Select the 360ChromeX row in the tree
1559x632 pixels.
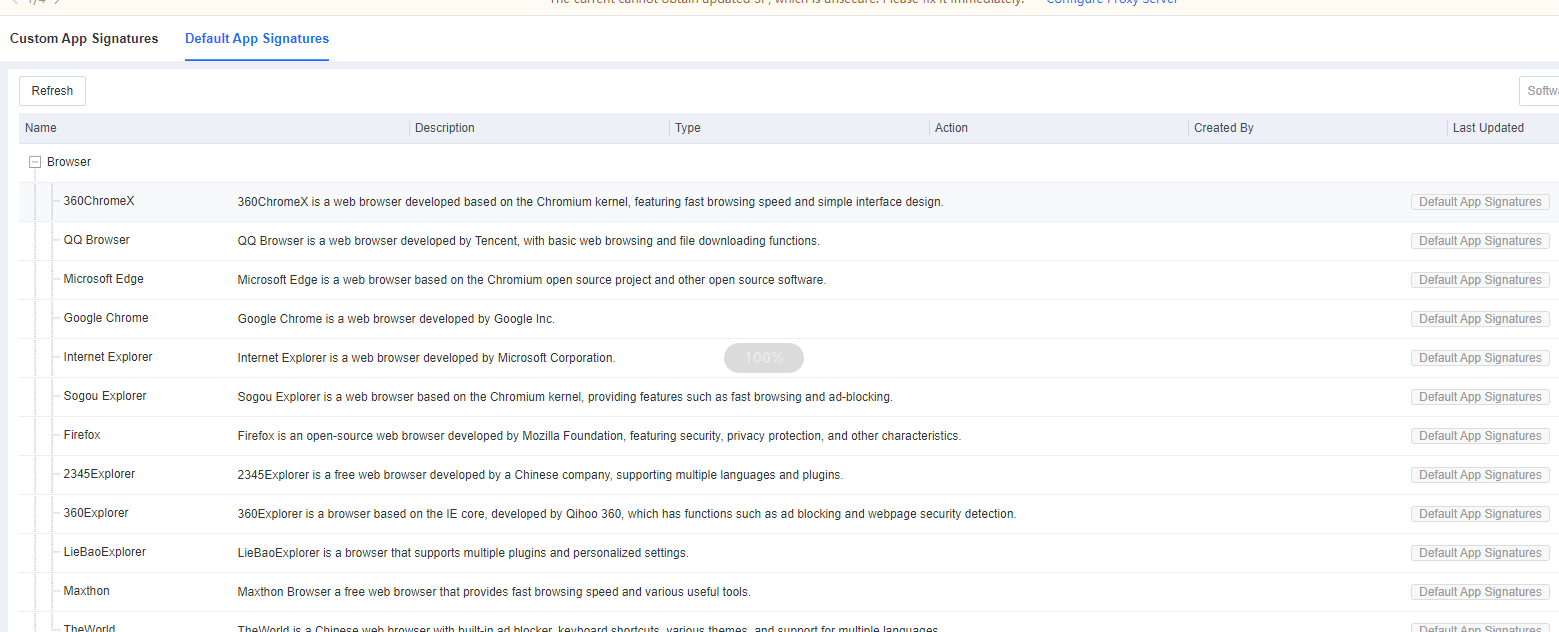click(99, 201)
